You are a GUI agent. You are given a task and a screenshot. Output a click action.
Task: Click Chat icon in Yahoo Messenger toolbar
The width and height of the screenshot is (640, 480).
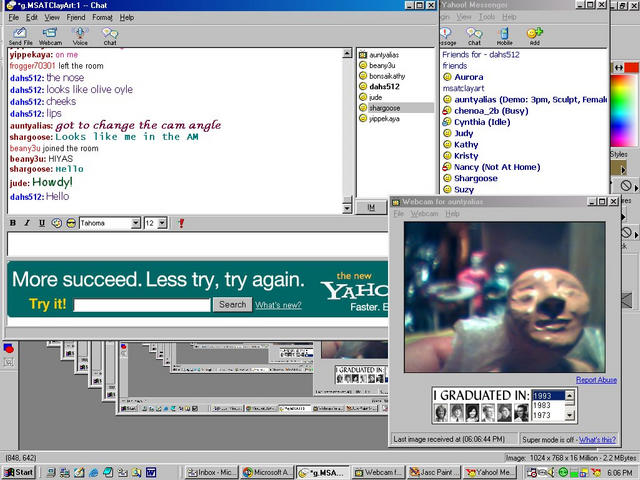474,36
